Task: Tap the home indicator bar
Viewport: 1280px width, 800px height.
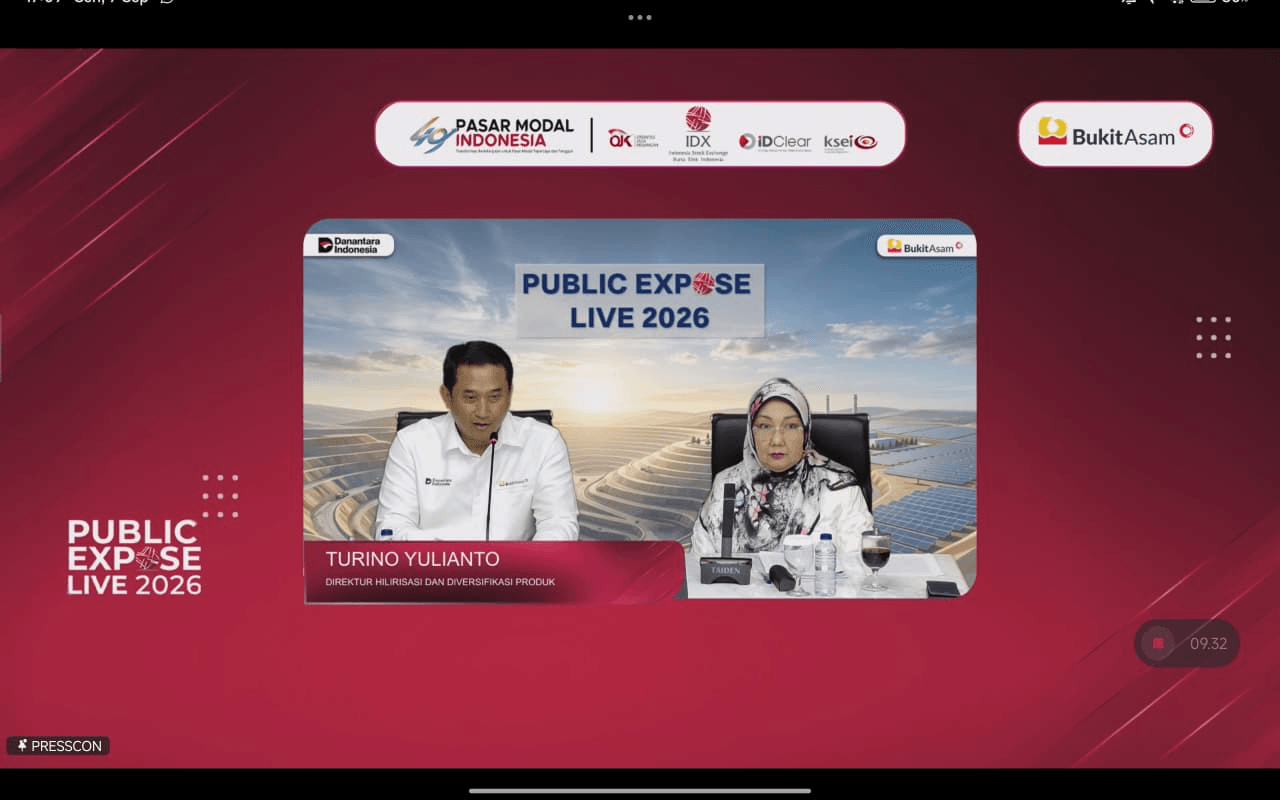Action: pos(640,790)
